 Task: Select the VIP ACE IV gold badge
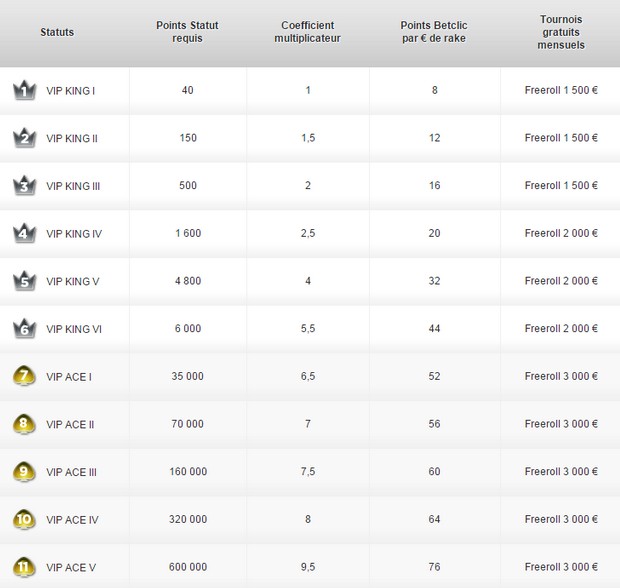[x=25, y=519]
